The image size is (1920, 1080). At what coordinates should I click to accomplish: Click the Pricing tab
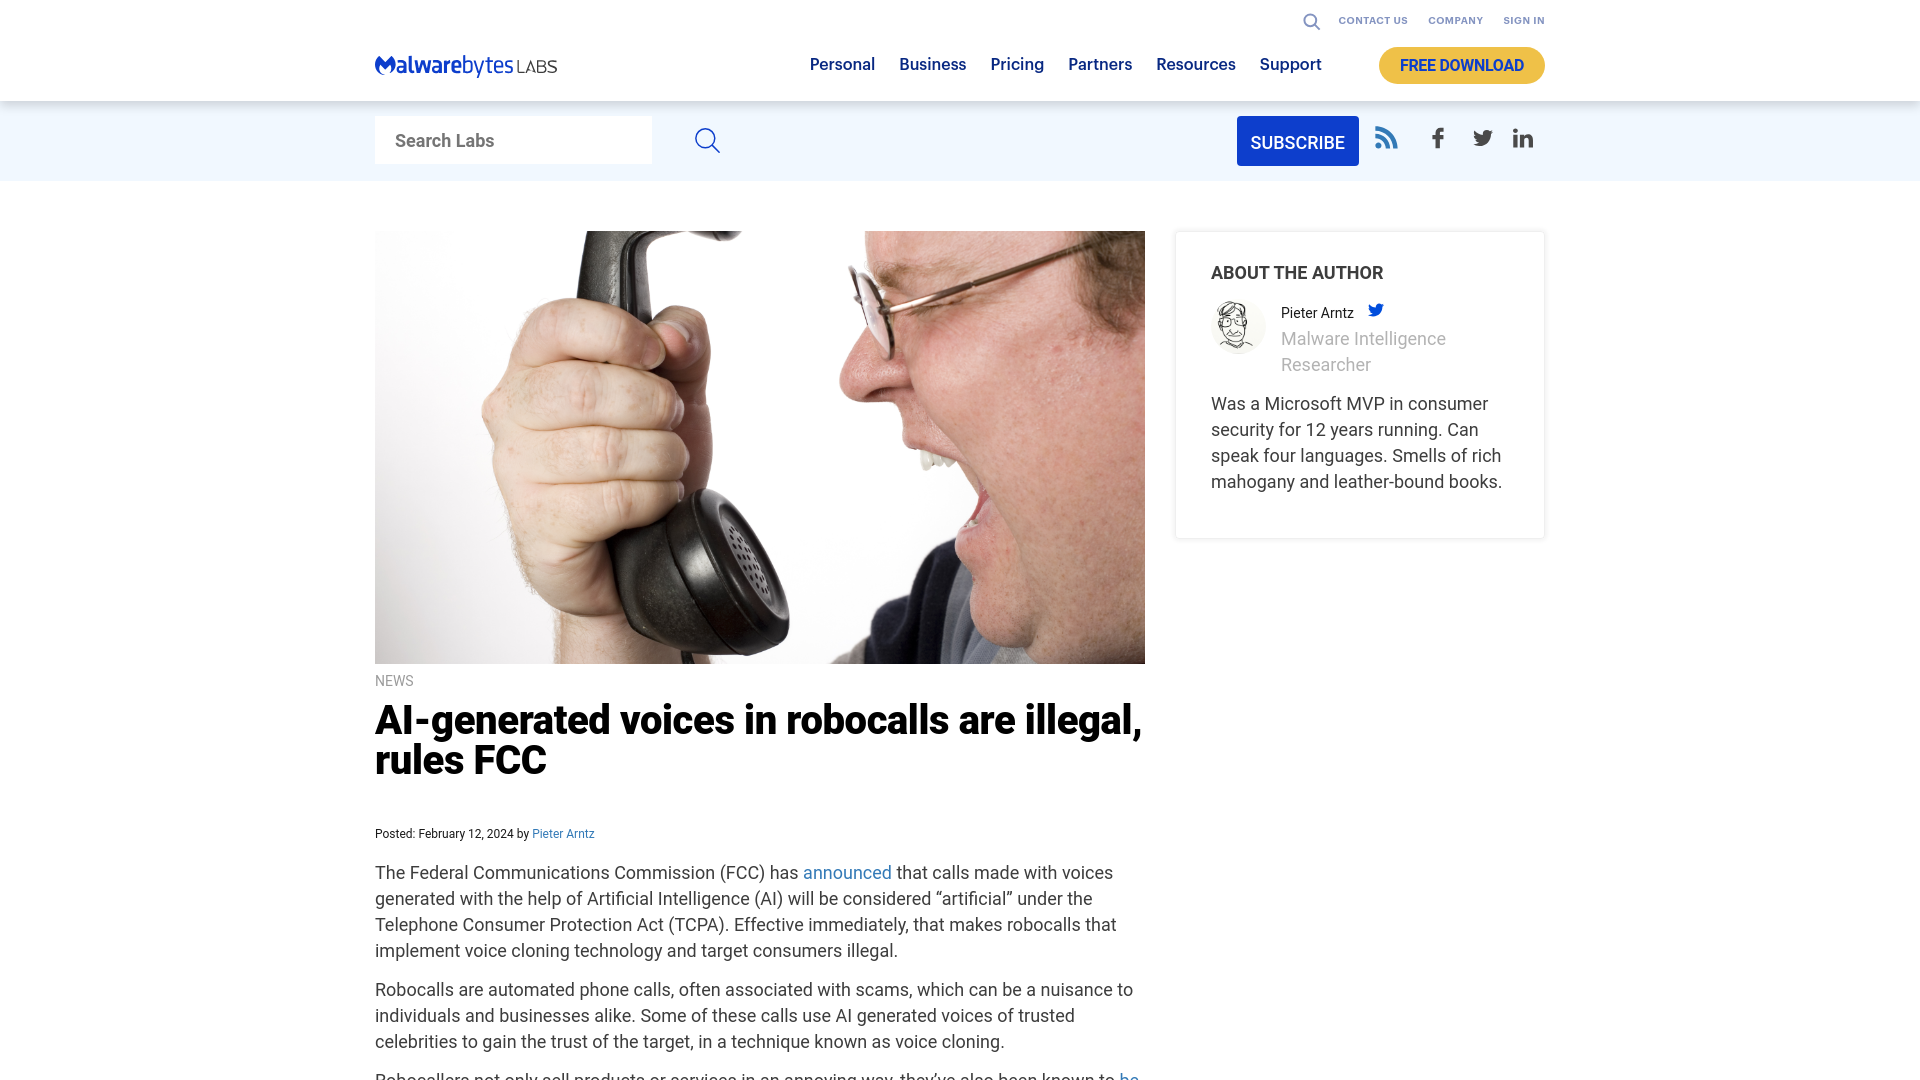point(1017,63)
